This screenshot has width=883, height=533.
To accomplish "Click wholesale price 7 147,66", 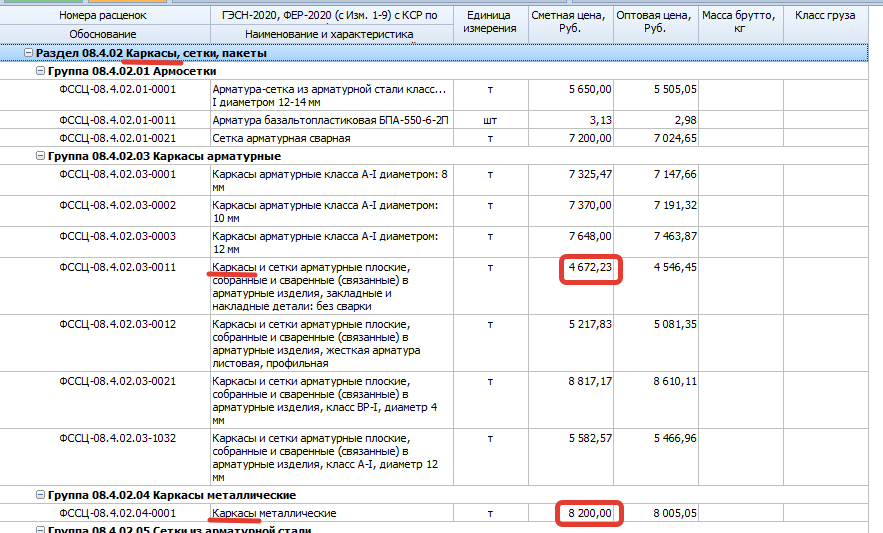I will (x=675, y=174).
